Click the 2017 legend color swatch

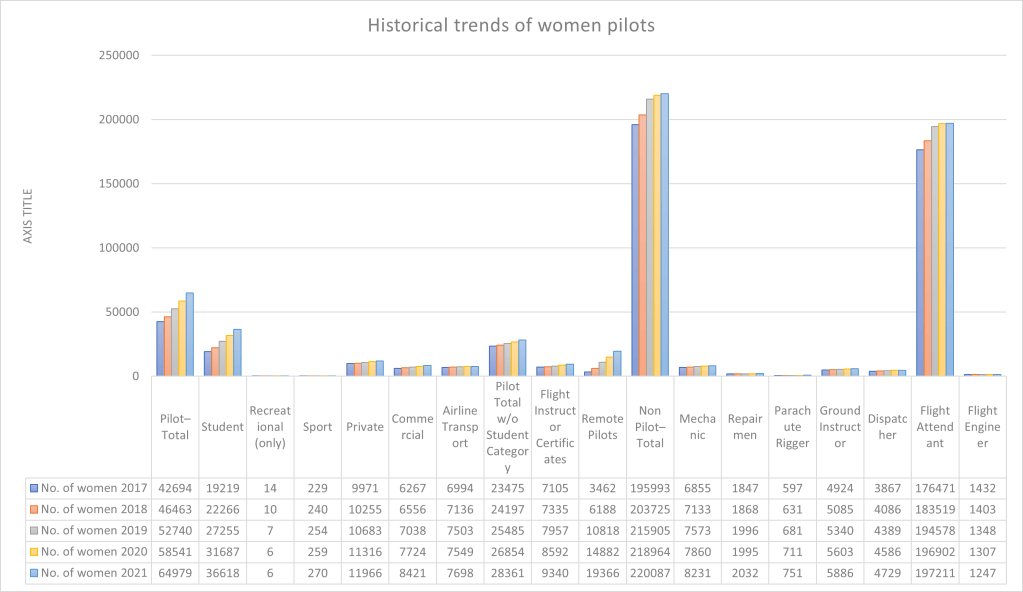[x=34, y=488]
